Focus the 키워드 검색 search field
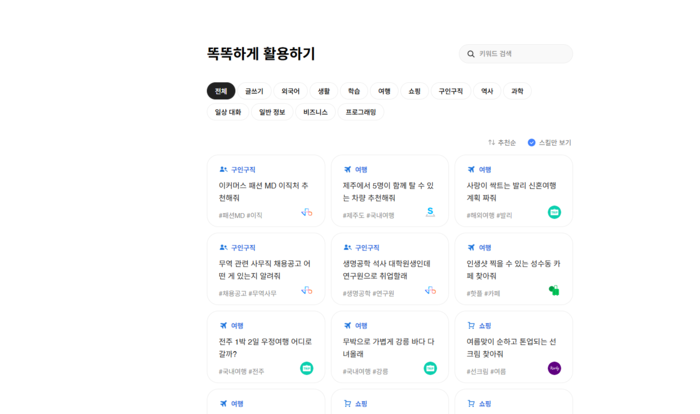700x414 pixels. pos(516,54)
